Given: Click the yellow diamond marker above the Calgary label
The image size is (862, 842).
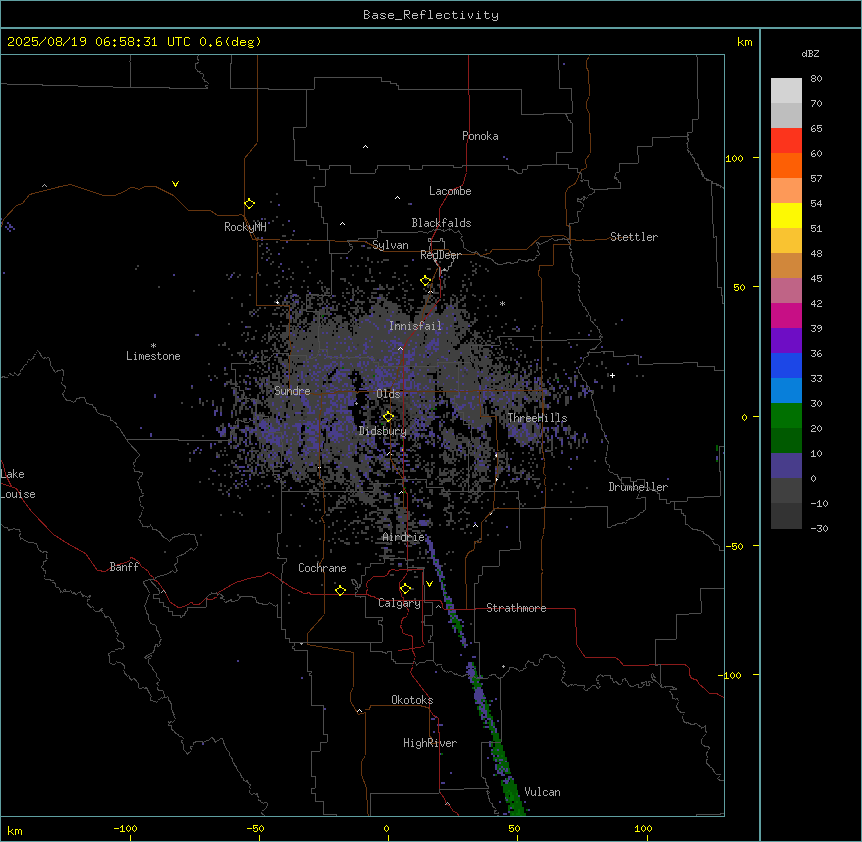Looking at the screenshot, I should 405,589.
